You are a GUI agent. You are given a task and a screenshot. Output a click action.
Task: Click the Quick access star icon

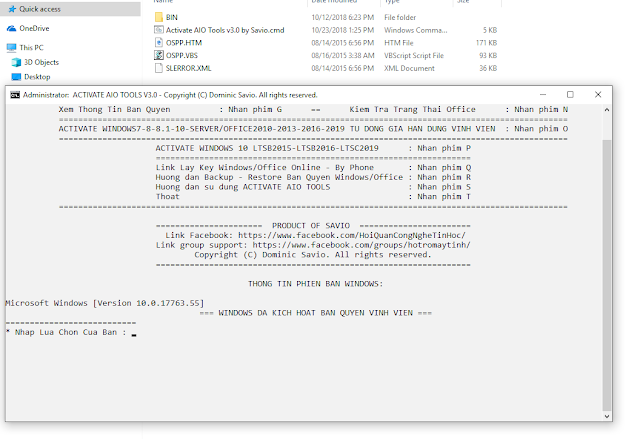coord(12,9)
